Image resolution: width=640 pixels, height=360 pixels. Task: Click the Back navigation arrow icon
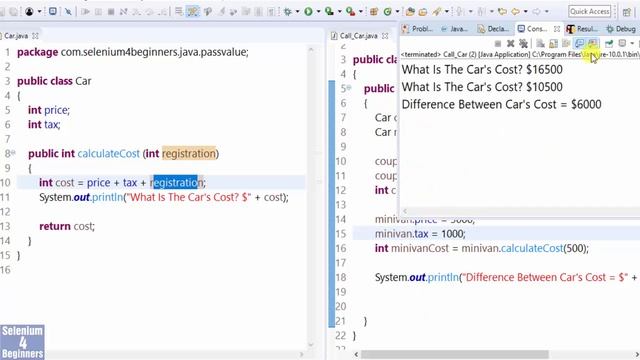coord(516,11)
